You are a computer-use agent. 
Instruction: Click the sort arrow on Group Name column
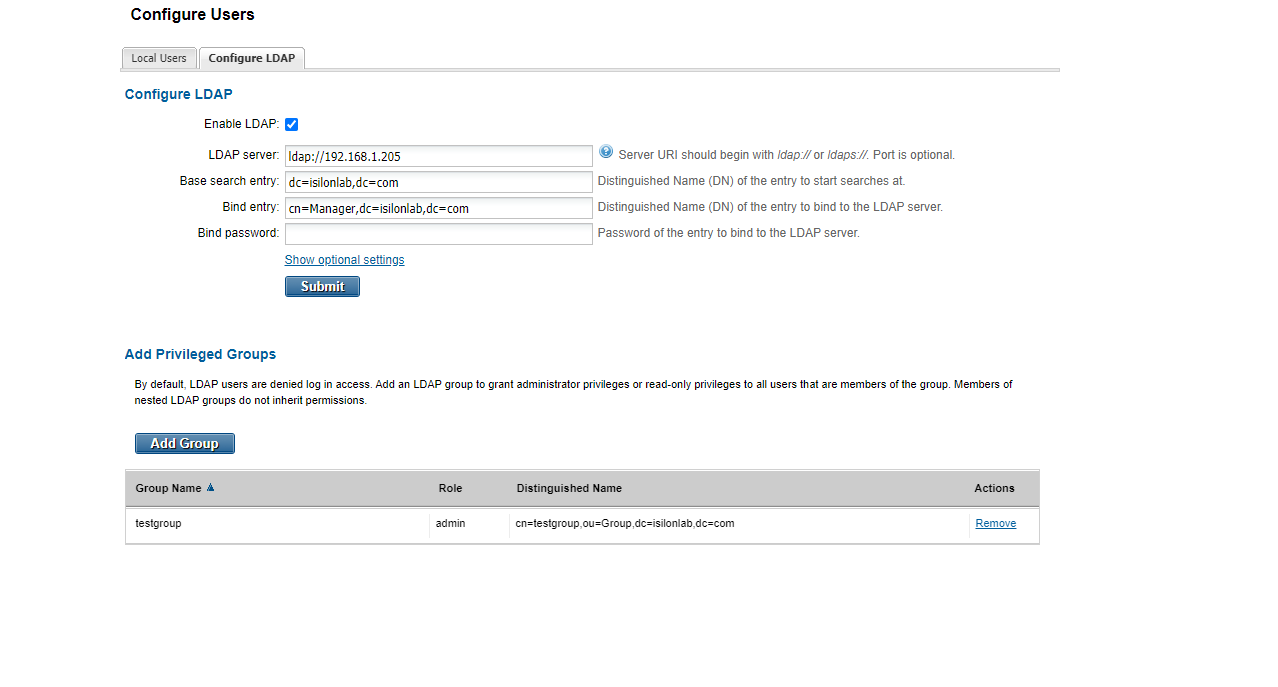[x=210, y=487]
